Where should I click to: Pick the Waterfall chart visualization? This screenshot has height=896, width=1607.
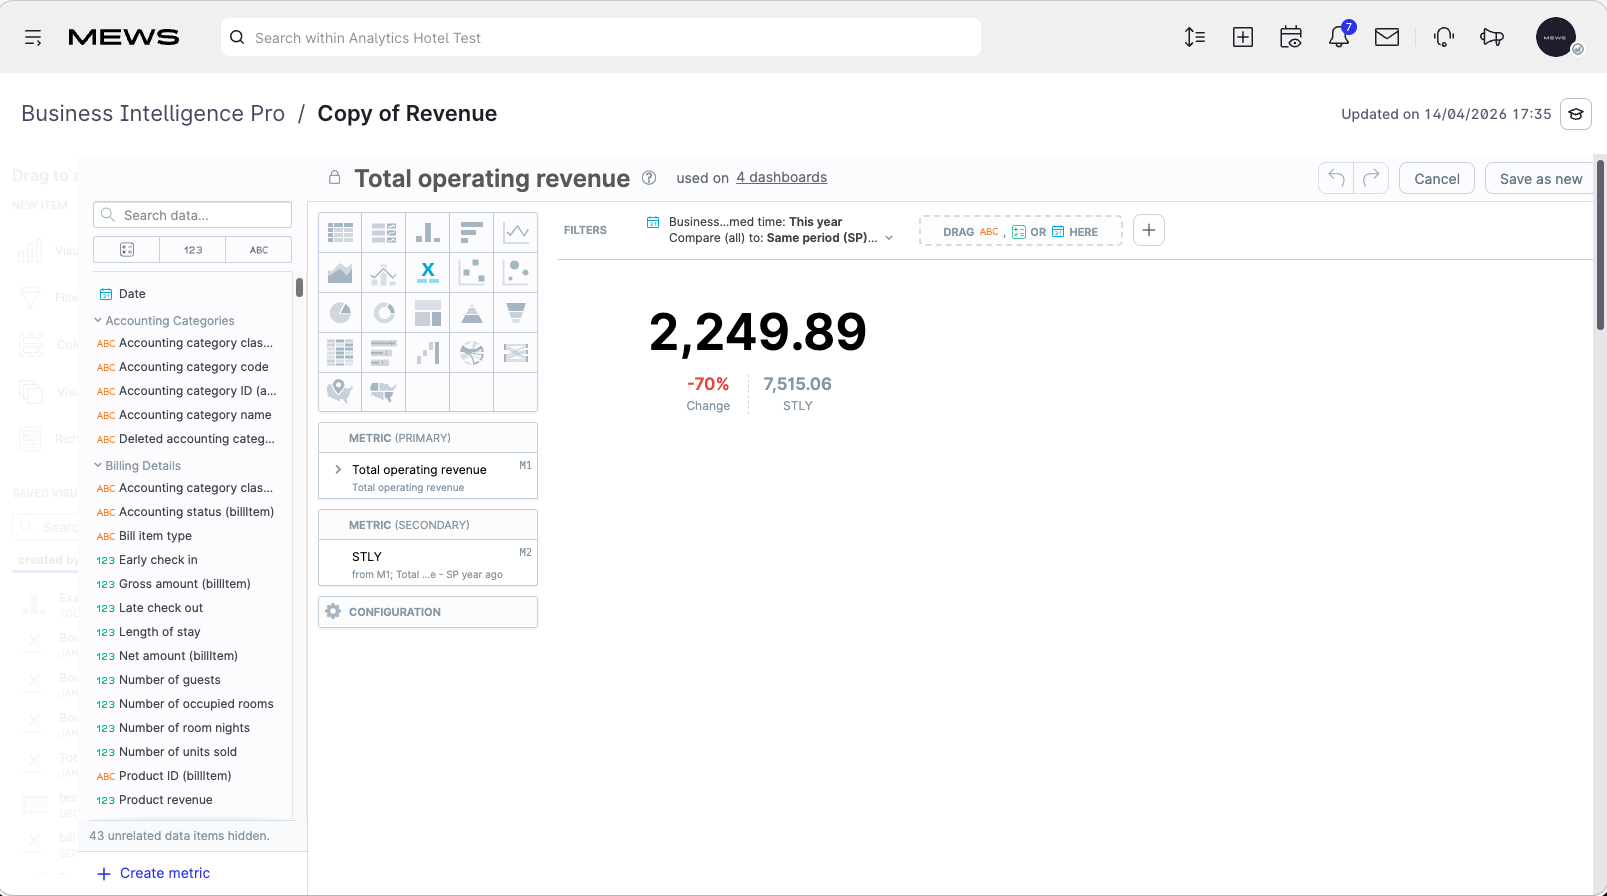tap(428, 352)
